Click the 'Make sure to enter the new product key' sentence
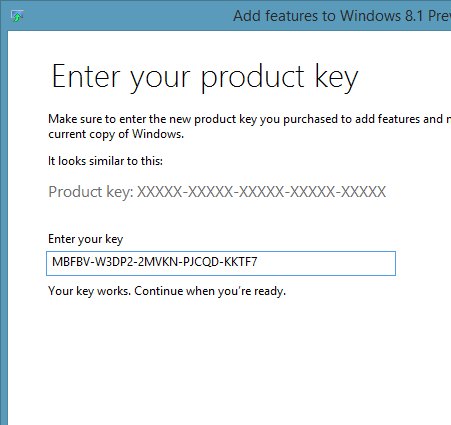The width and height of the screenshot is (451, 425). (x=249, y=119)
